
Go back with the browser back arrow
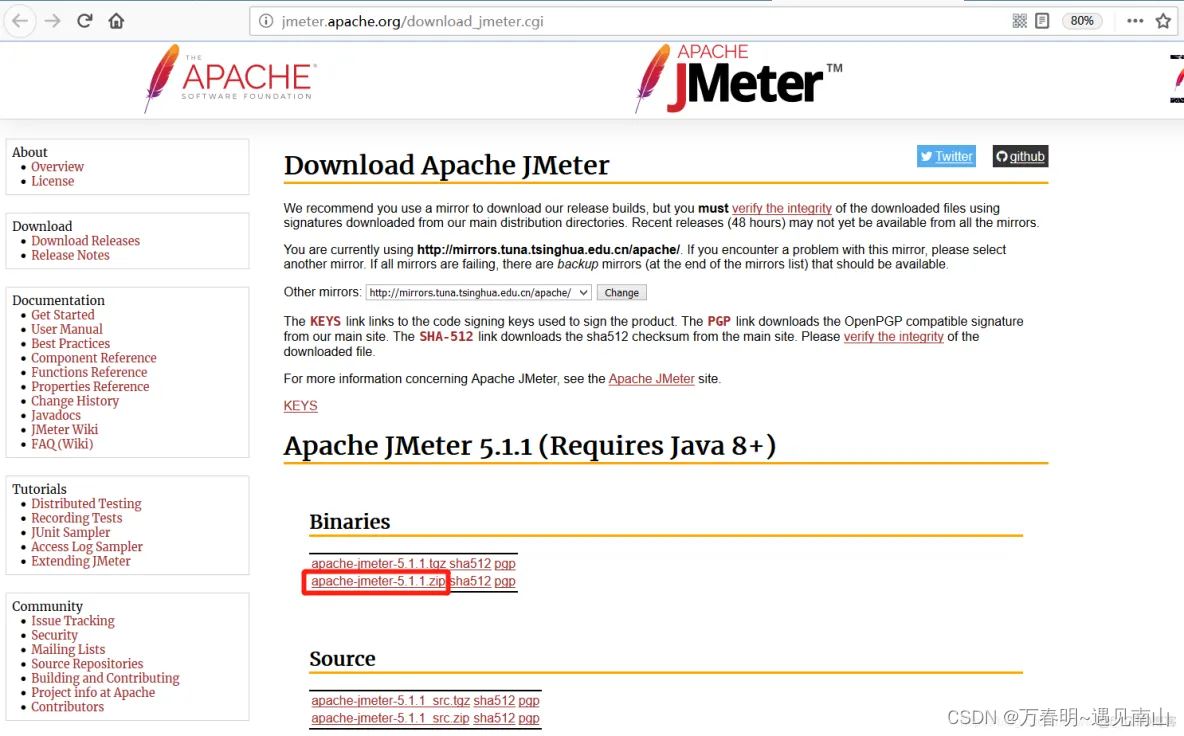20,21
